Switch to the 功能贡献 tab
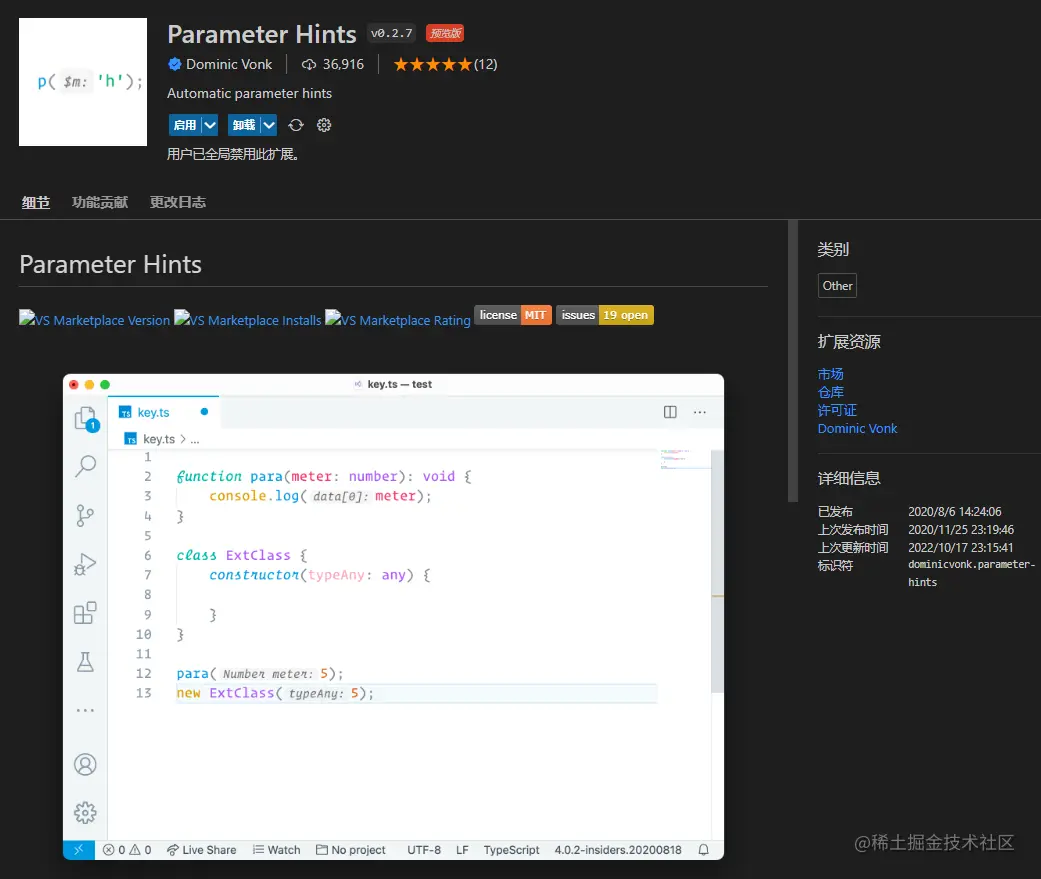Screen dimensions: 1041x879 [100, 202]
